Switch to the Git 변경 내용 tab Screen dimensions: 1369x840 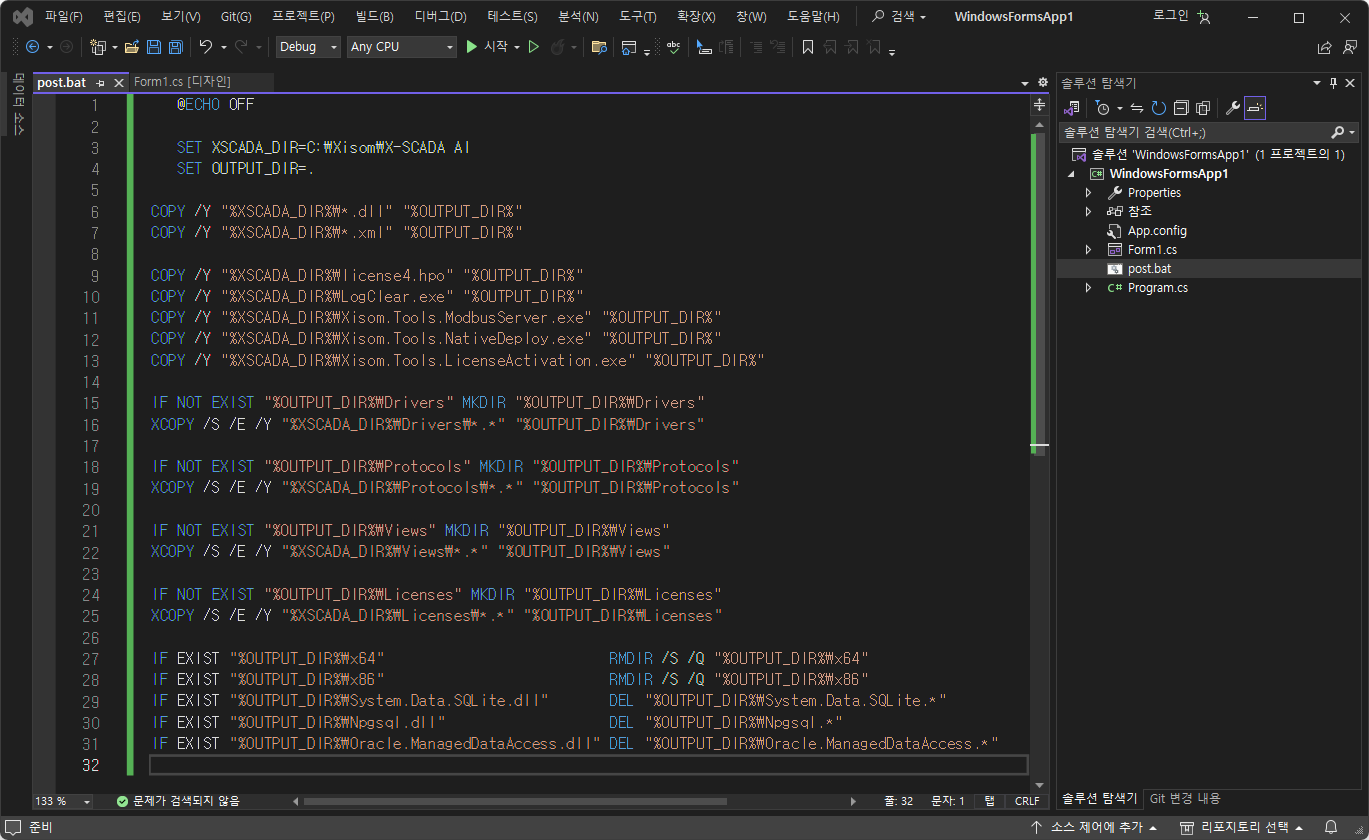click(1185, 798)
